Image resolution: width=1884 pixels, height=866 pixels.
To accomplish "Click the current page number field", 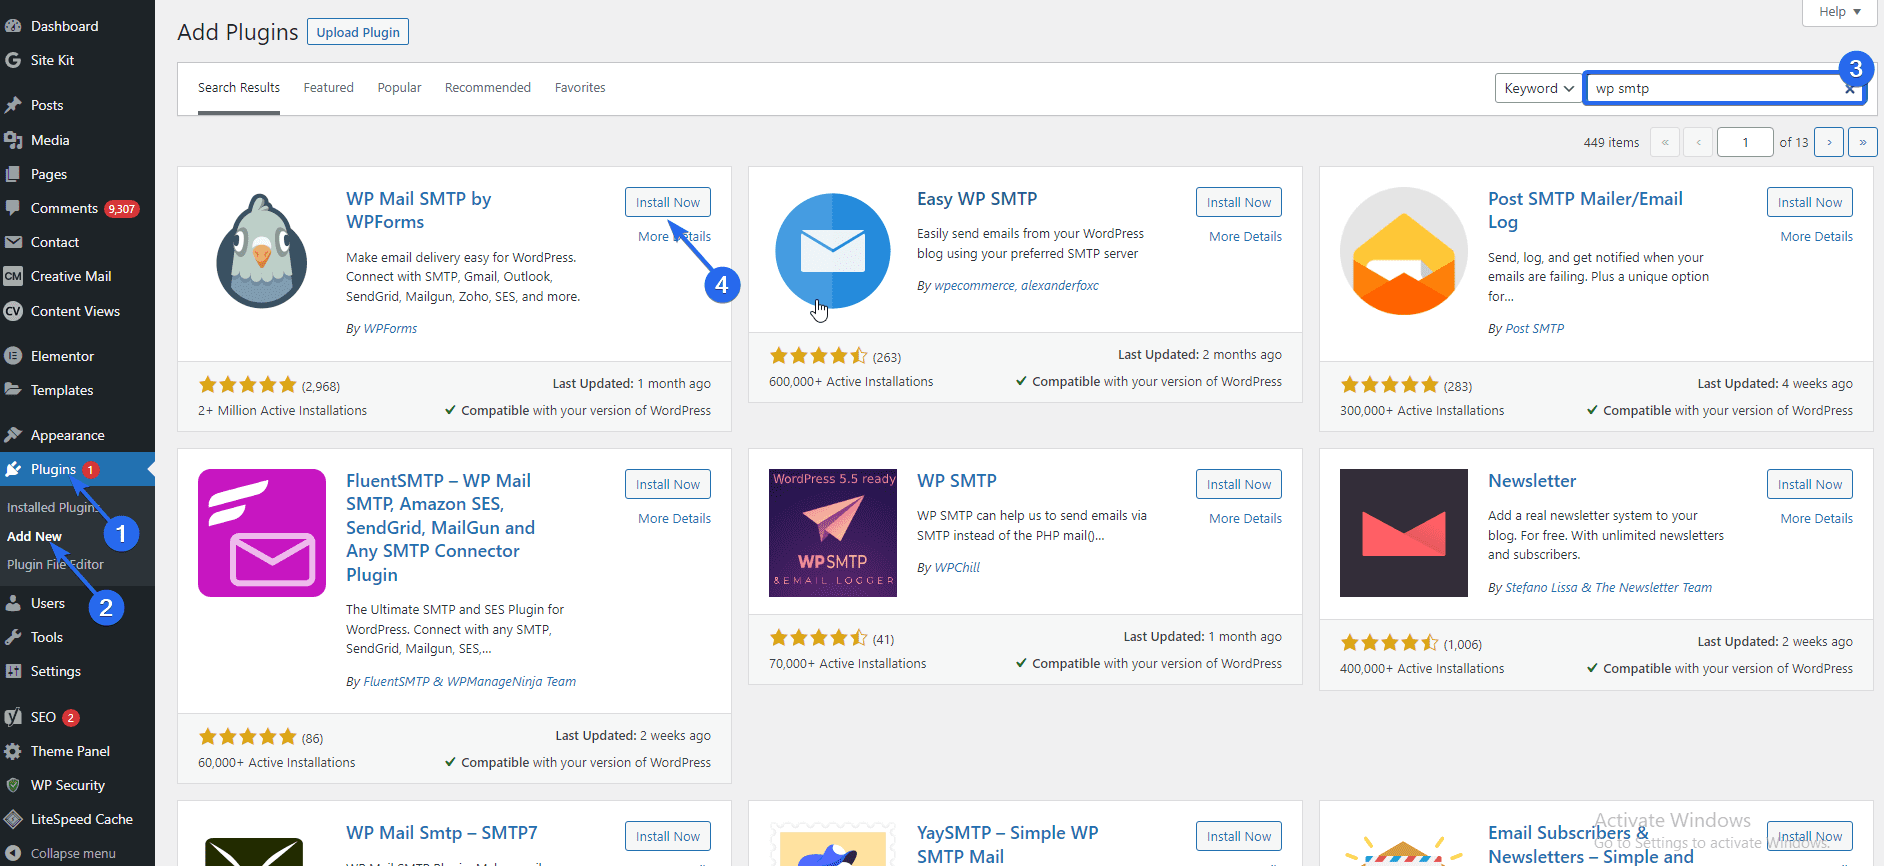I will (x=1745, y=142).
